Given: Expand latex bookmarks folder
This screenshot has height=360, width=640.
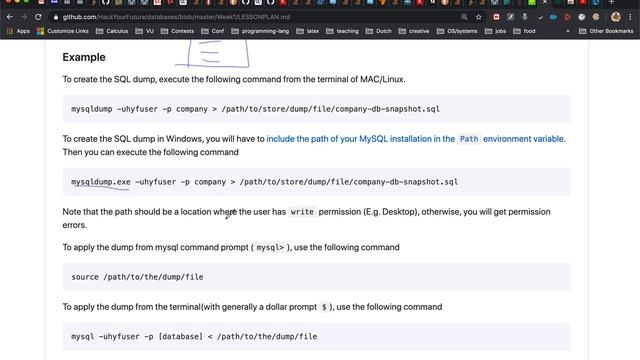Looking at the screenshot, I should pos(308,31).
